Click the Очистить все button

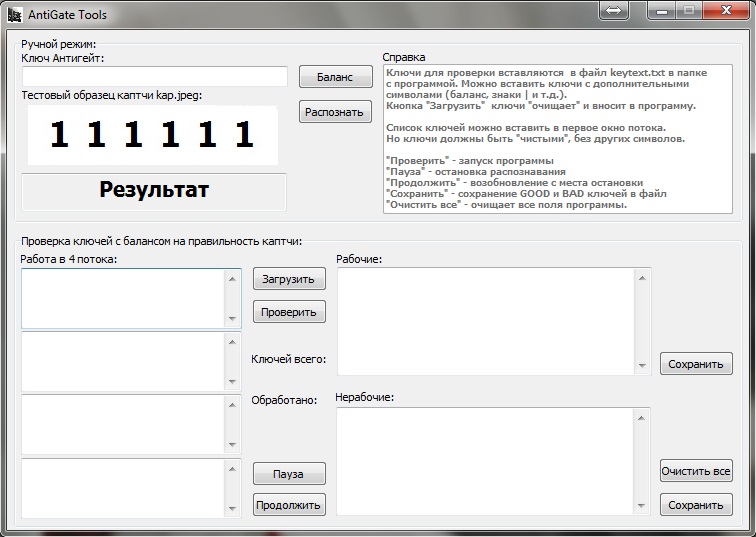[696, 470]
